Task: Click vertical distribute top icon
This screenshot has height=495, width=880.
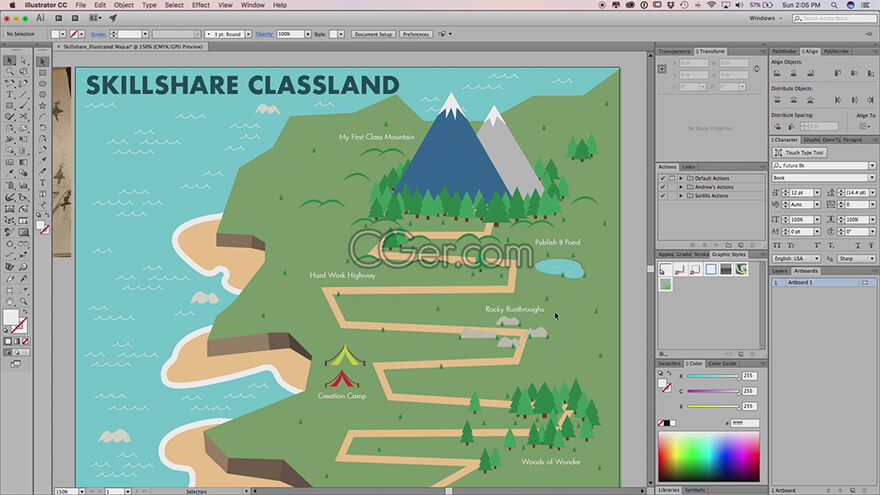Action: coord(777,100)
